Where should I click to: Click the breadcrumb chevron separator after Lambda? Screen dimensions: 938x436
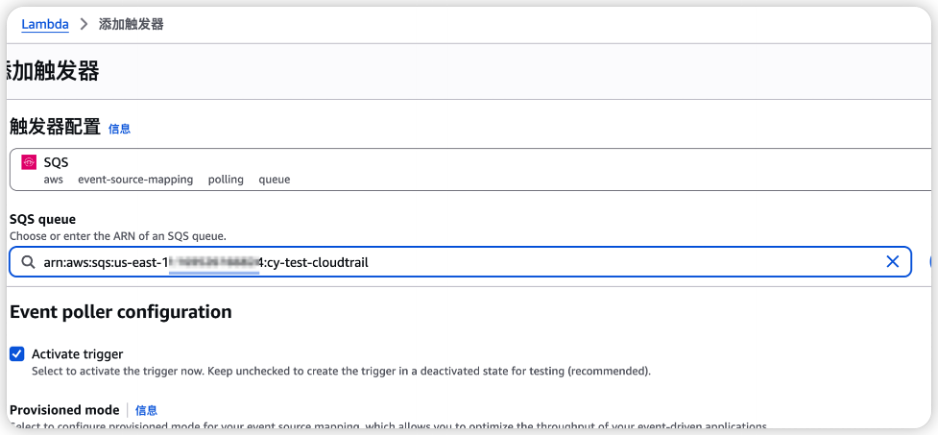[84, 25]
